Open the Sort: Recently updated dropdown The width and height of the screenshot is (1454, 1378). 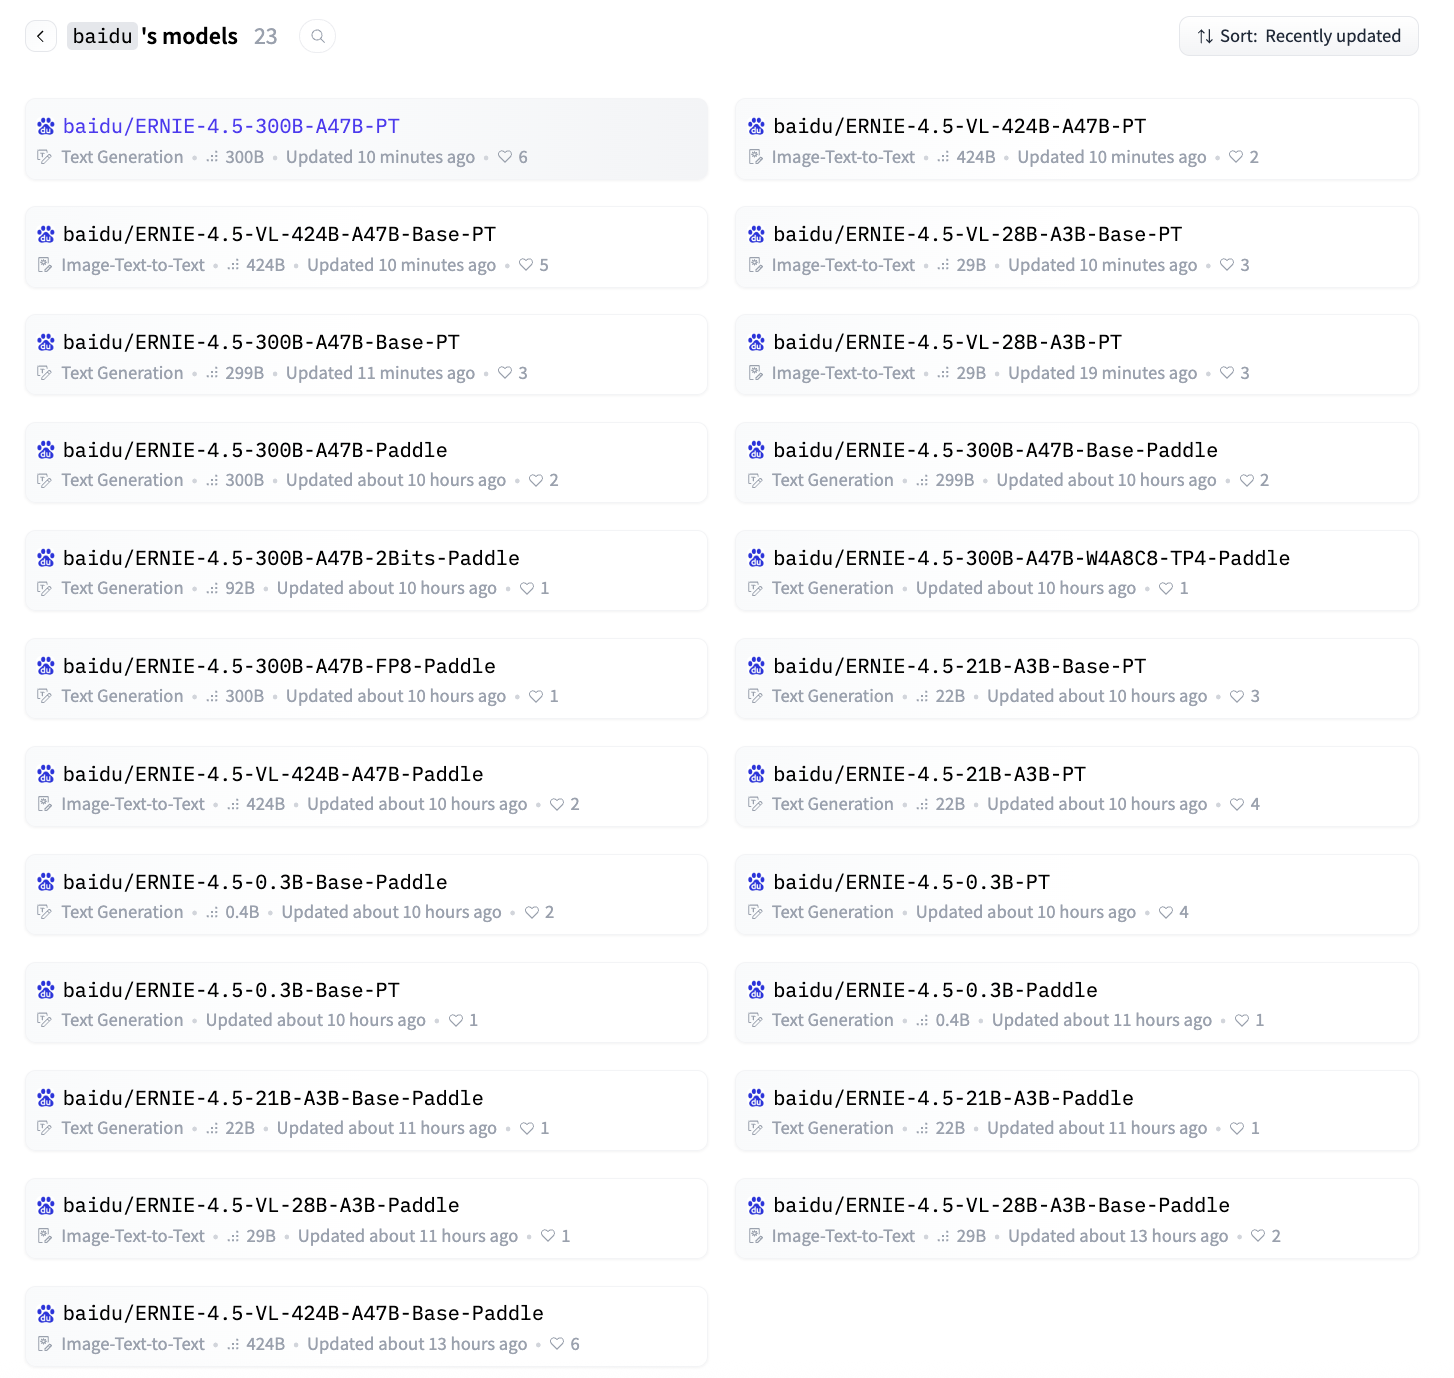point(1298,37)
